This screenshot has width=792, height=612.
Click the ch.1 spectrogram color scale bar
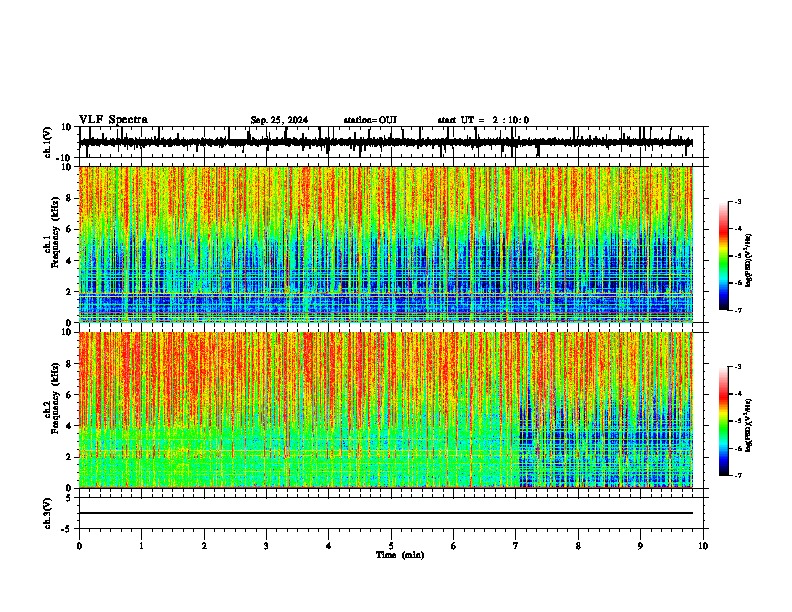click(723, 256)
